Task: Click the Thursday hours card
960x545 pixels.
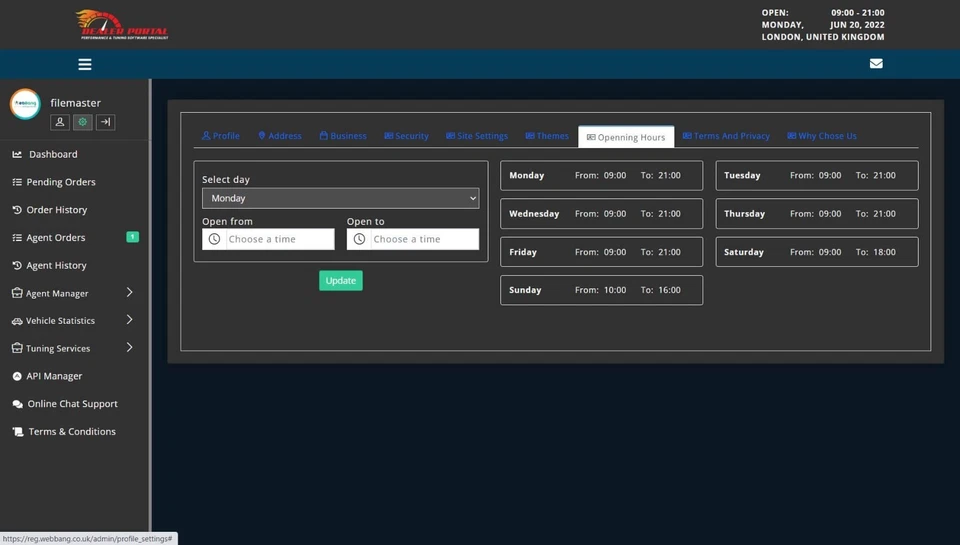Action: click(x=817, y=214)
